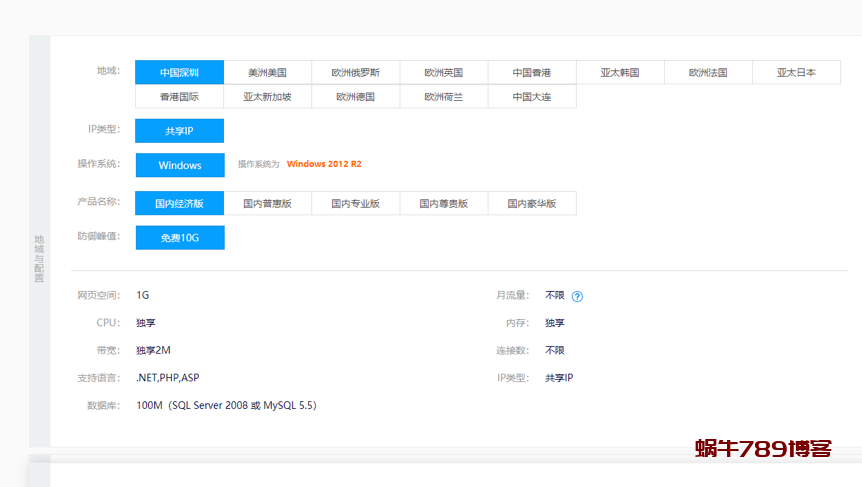Choose 亚太韩国 region
The image size is (862, 487).
619,73
